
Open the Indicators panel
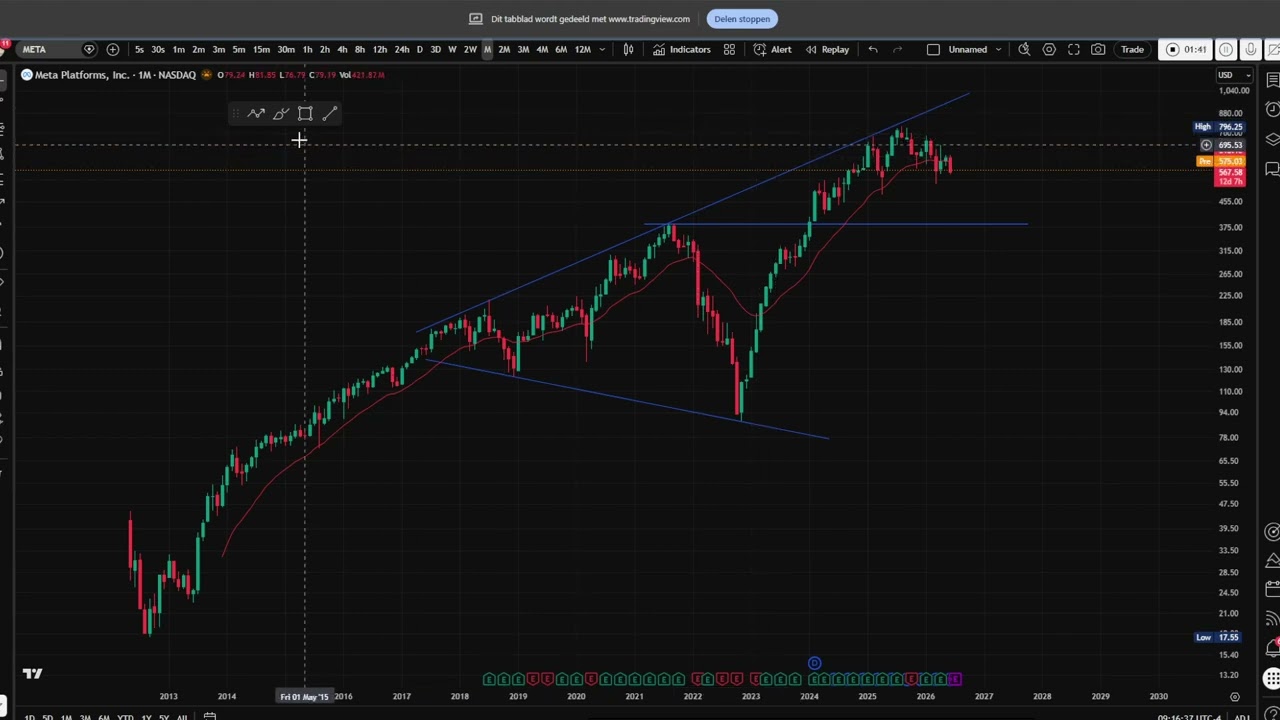[681, 49]
